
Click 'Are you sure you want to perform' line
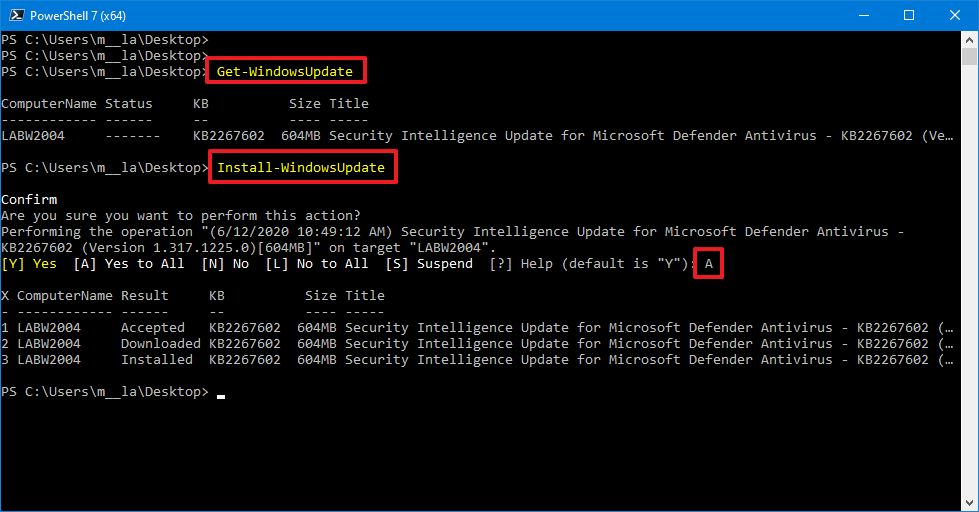pyautogui.click(x=181, y=215)
